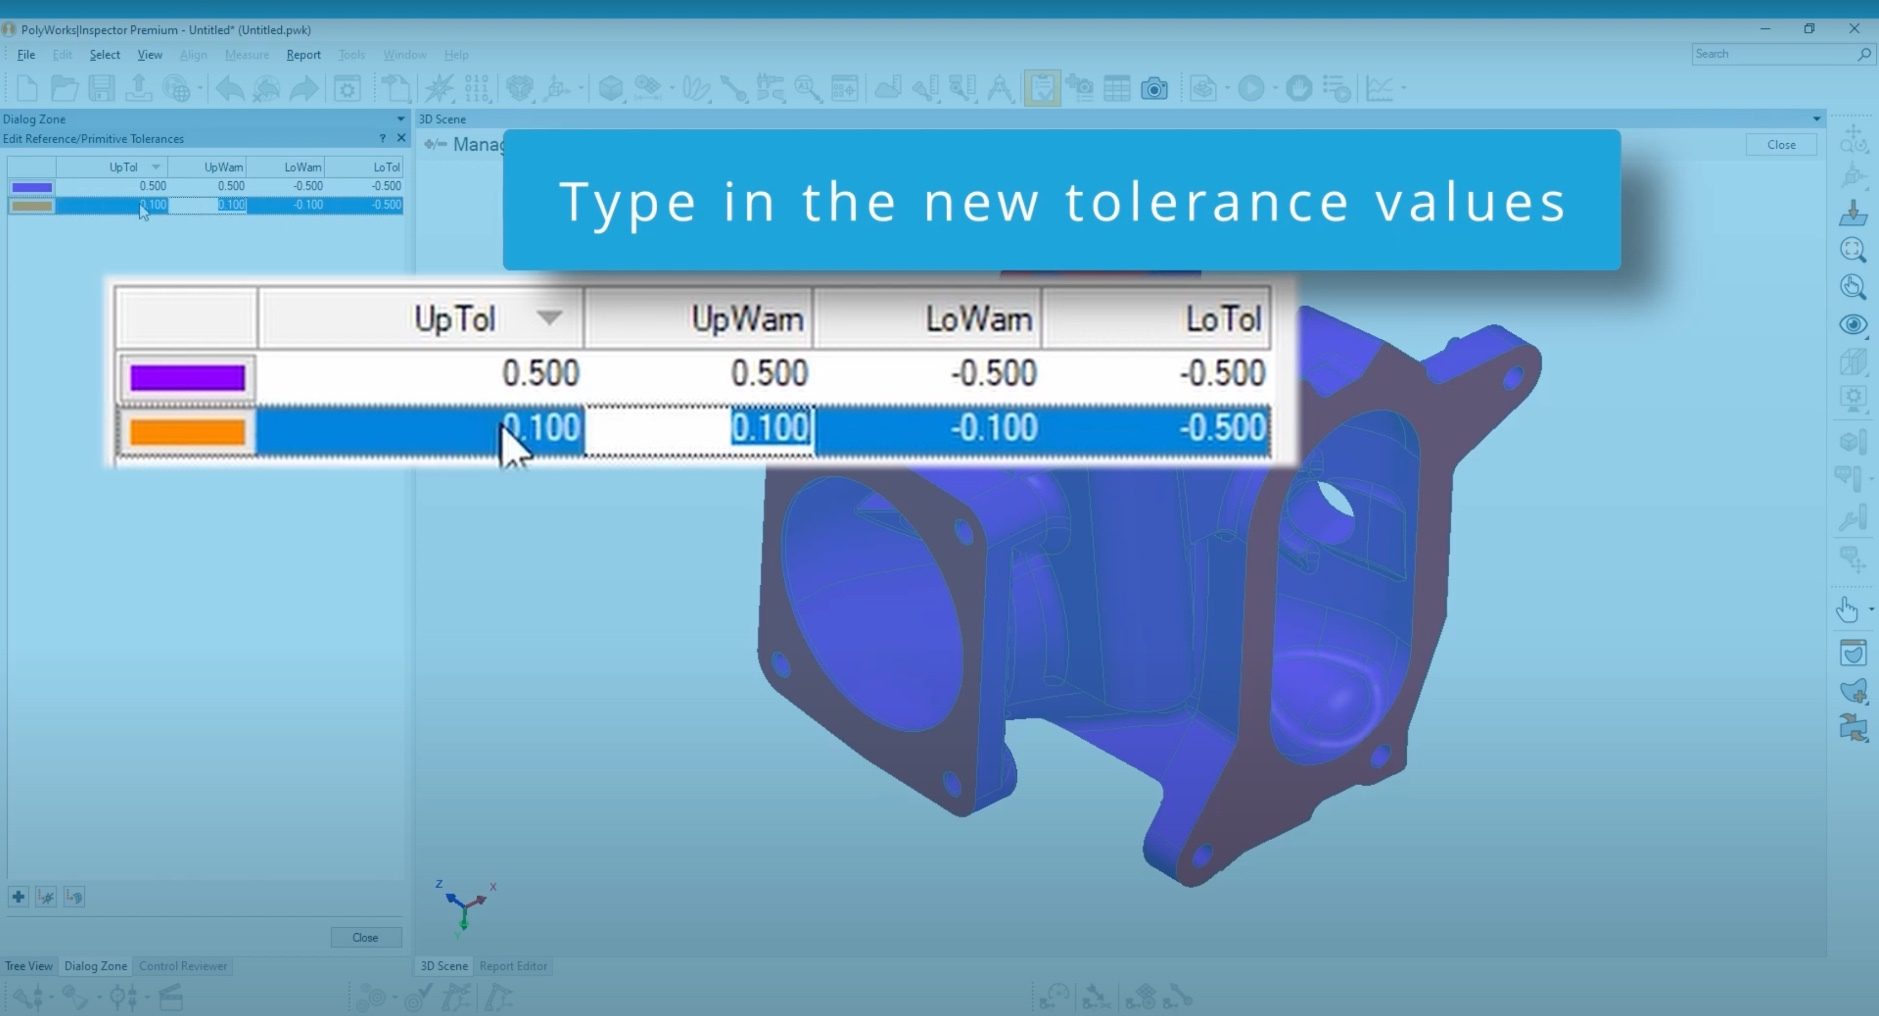
Task: Open a project with the folder icon
Action: pyautogui.click(x=64, y=87)
